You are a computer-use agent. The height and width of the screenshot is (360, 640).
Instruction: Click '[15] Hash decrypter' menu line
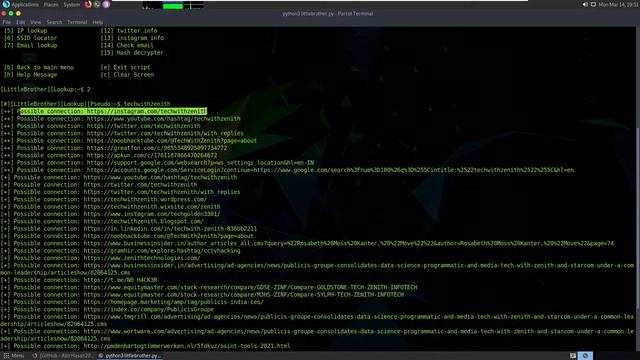[132, 53]
